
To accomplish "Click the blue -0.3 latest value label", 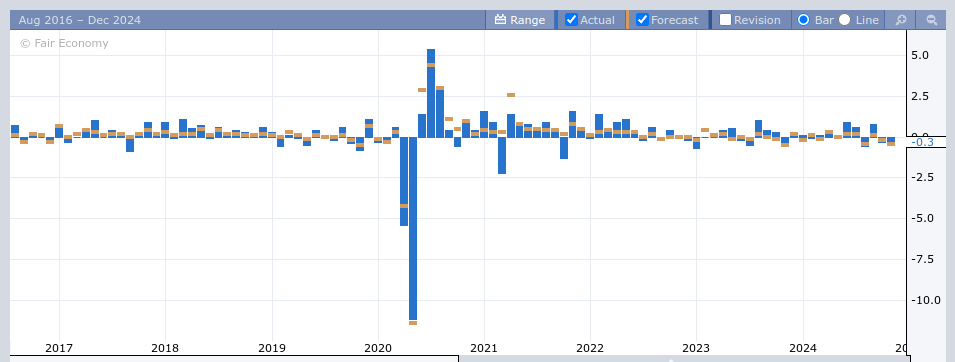I will pos(922,142).
